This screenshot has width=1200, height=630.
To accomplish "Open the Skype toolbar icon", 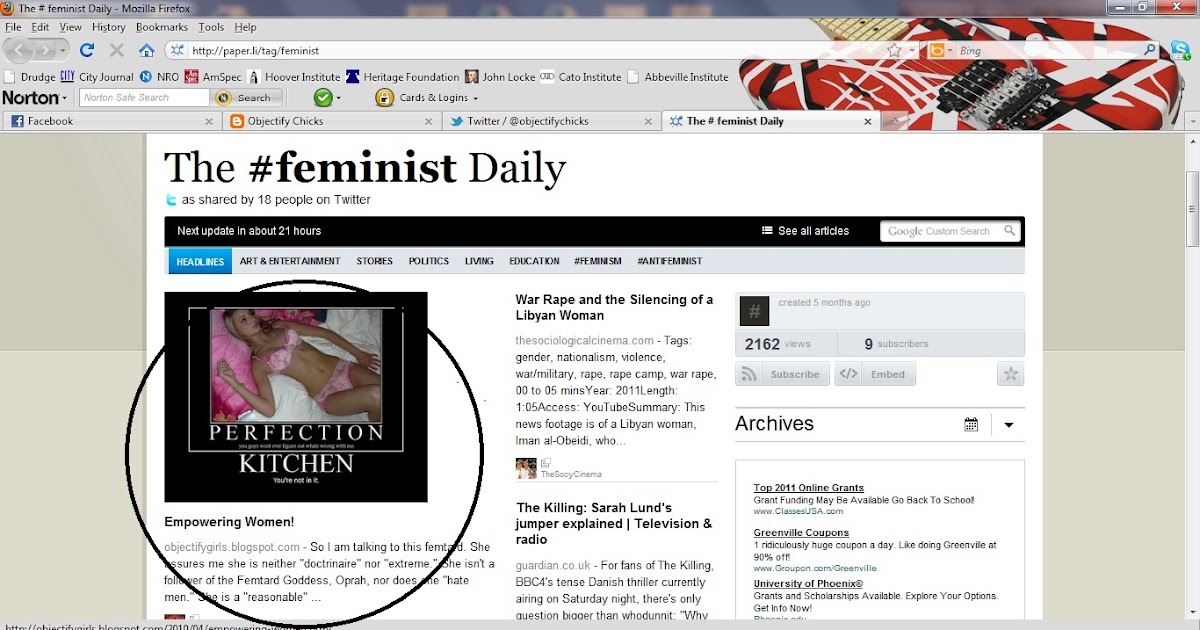I will point(1179,50).
